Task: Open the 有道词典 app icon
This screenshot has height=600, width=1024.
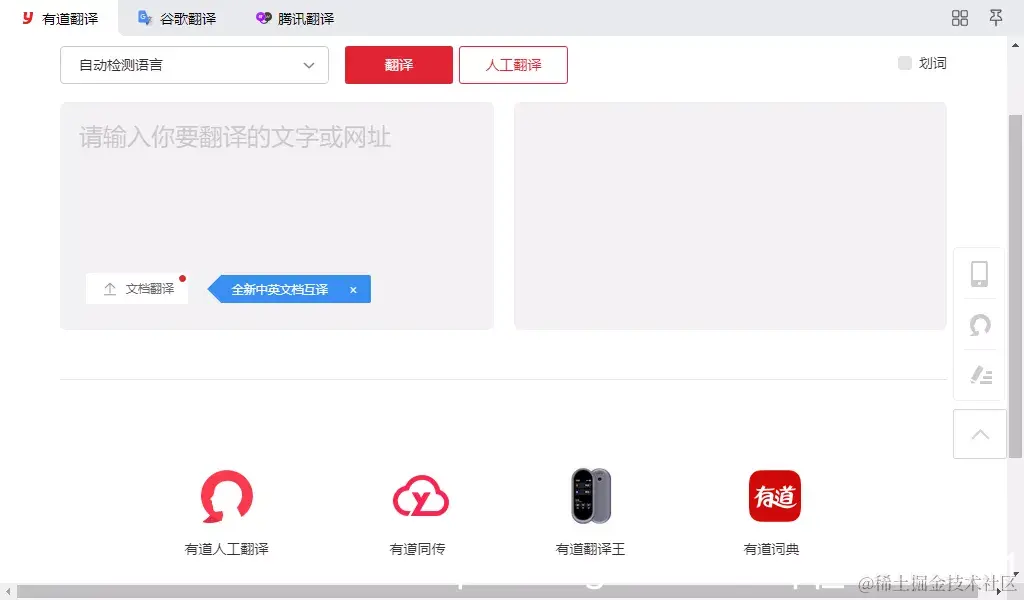Action: tap(775, 495)
